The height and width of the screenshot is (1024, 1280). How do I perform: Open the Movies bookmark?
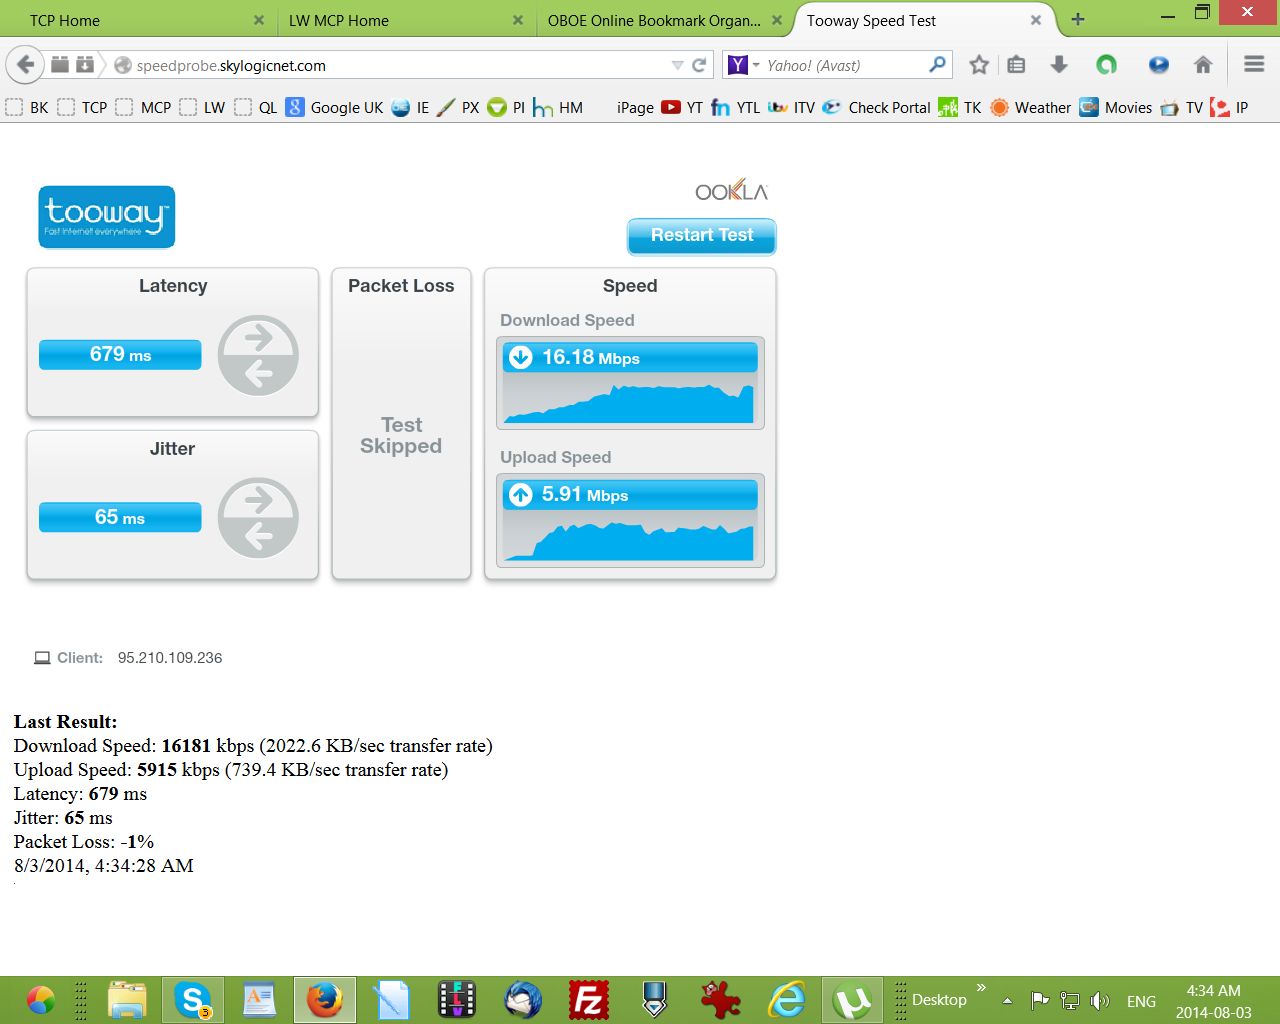tap(1116, 107)
